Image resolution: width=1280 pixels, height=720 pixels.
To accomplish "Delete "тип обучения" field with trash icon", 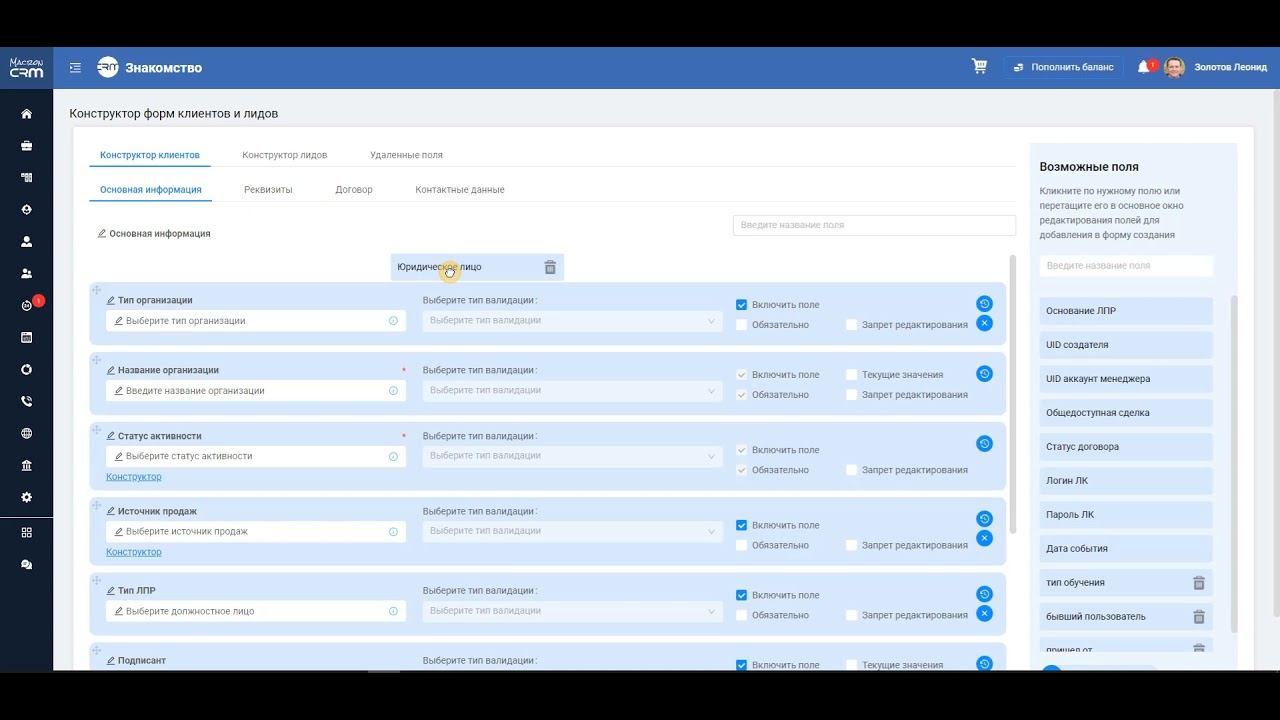I will click(1199, 583).
